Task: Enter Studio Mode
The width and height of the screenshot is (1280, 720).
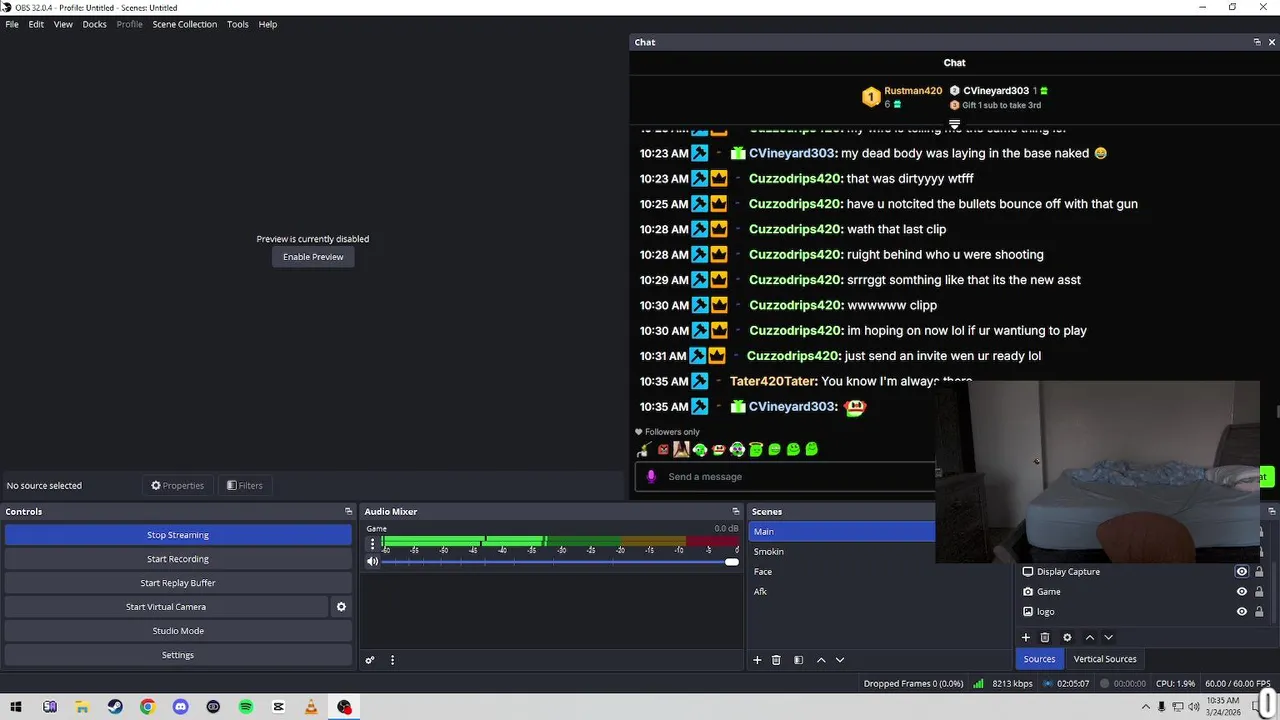Action: [x=178, y=631]
